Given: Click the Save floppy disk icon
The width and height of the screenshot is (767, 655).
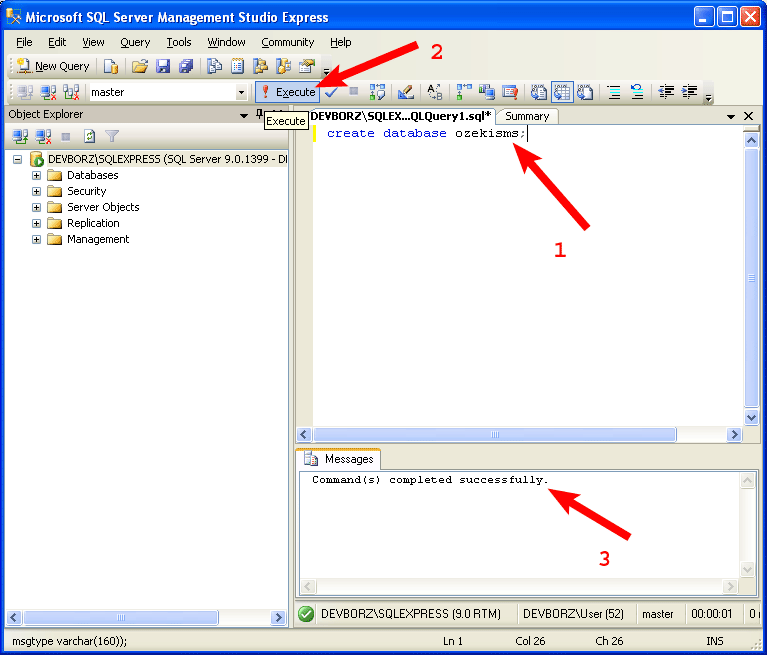Looking at the screenshot, I should click(163, 66).
